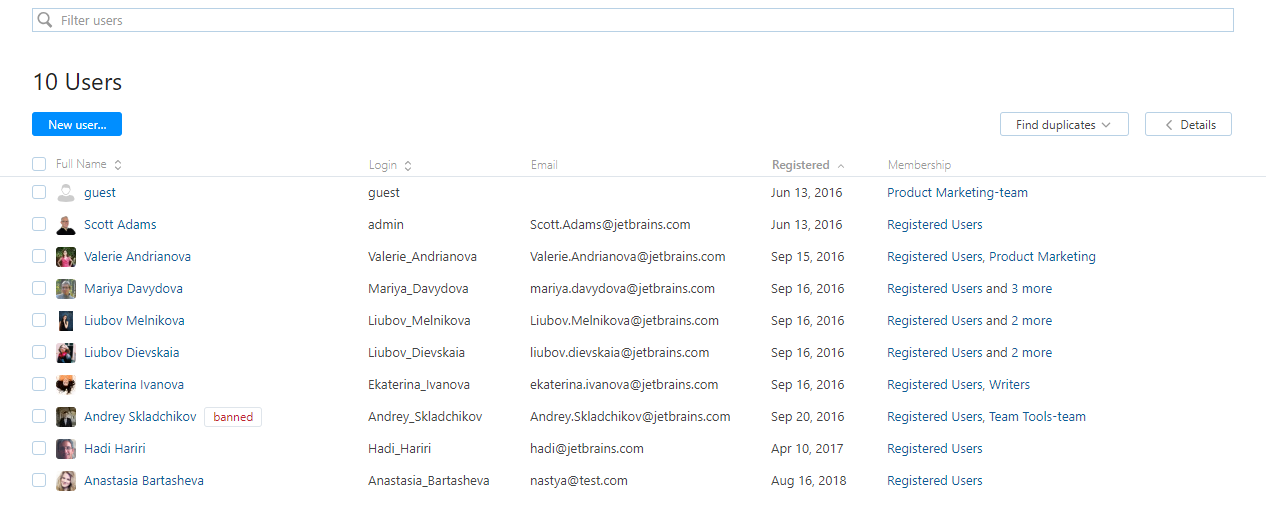
Task: Click email Scott.Adams@jetbrains.com
Action: 610,225
